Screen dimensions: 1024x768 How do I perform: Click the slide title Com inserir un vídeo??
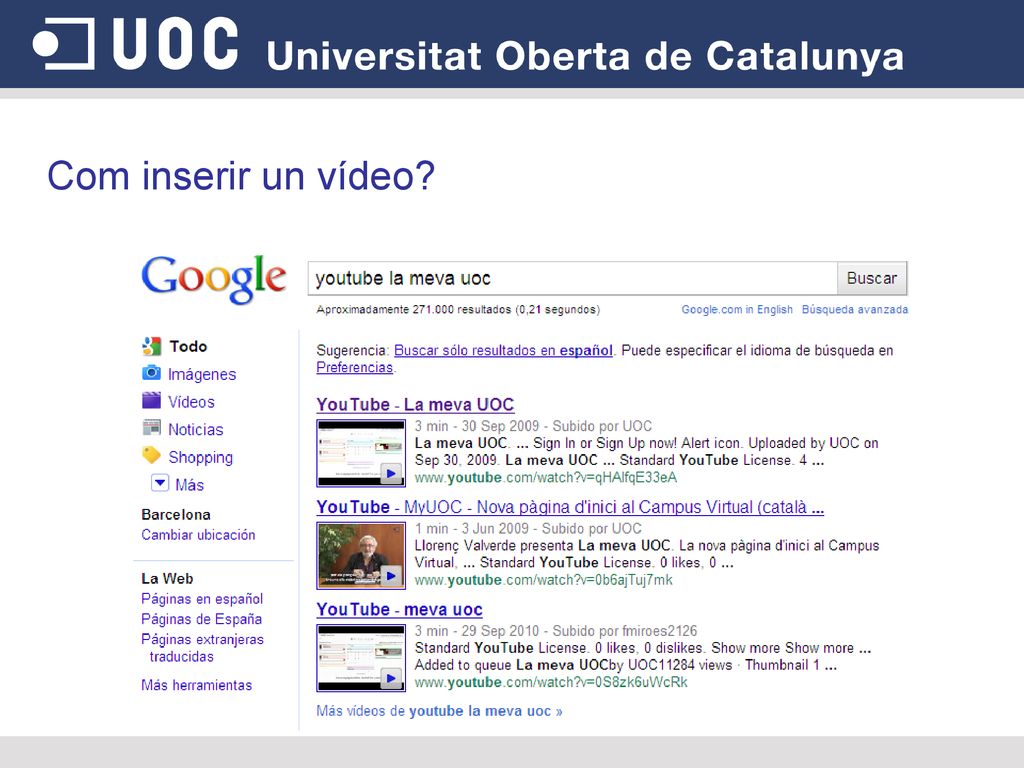point(241,176)
